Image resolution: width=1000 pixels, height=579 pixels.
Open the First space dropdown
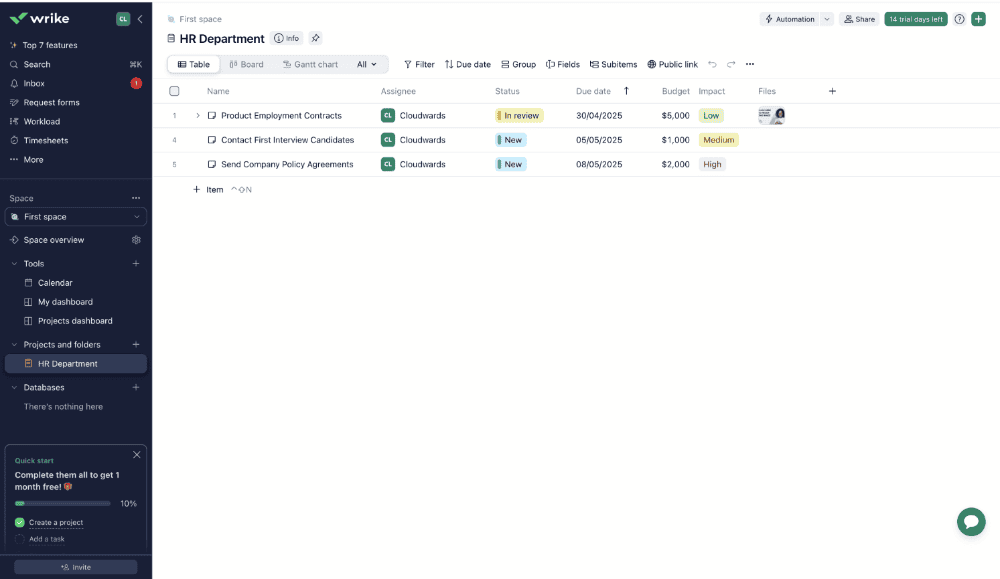tap(76, 217)
